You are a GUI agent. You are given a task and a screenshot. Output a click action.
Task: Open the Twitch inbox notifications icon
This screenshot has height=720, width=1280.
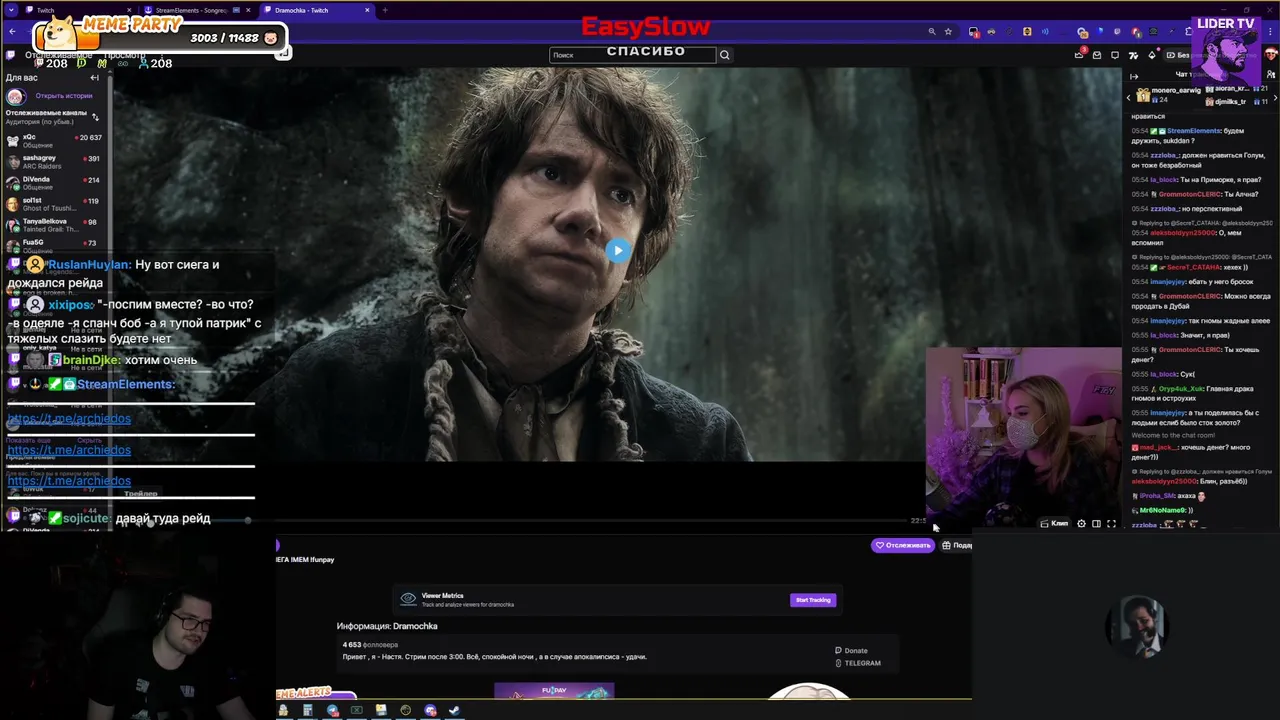pos(1097,55)
